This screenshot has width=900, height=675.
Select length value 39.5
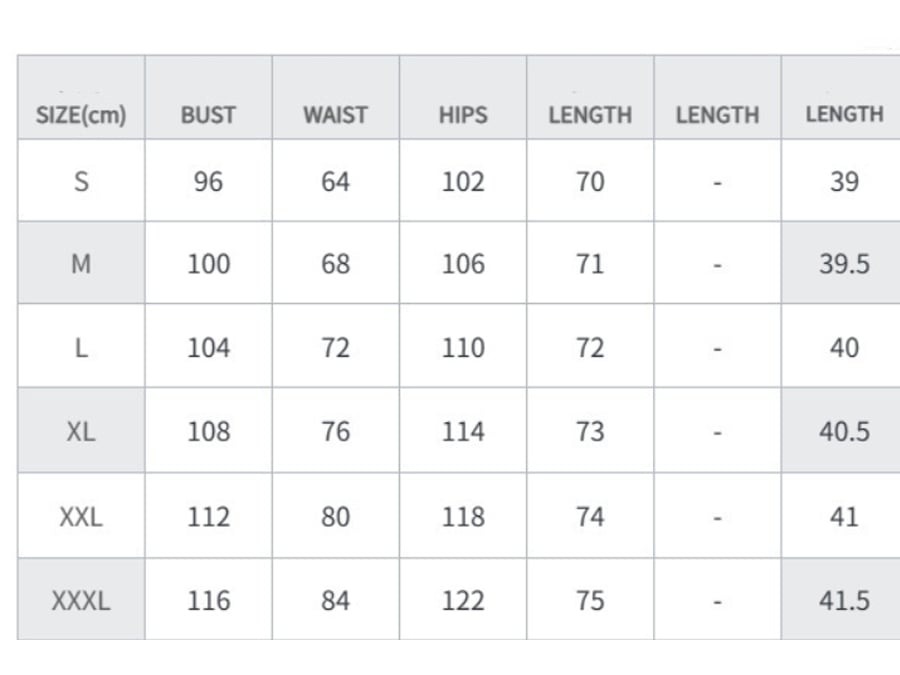pos(844,264)
